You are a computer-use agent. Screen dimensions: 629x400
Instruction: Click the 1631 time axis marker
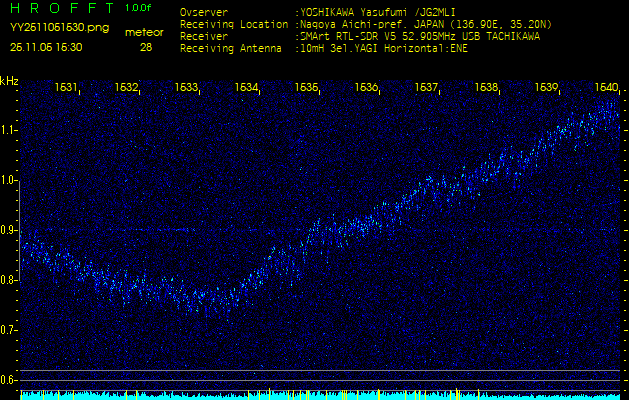pyautogui.click(x=66, y=87)
